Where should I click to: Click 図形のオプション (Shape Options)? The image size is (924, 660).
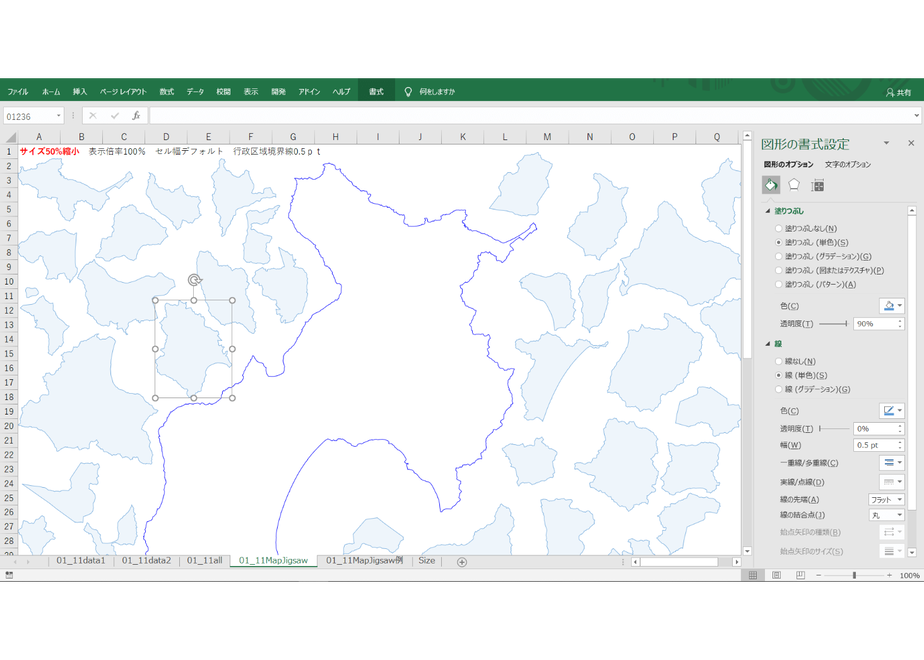pyautogui.click(x=788, y=164)
